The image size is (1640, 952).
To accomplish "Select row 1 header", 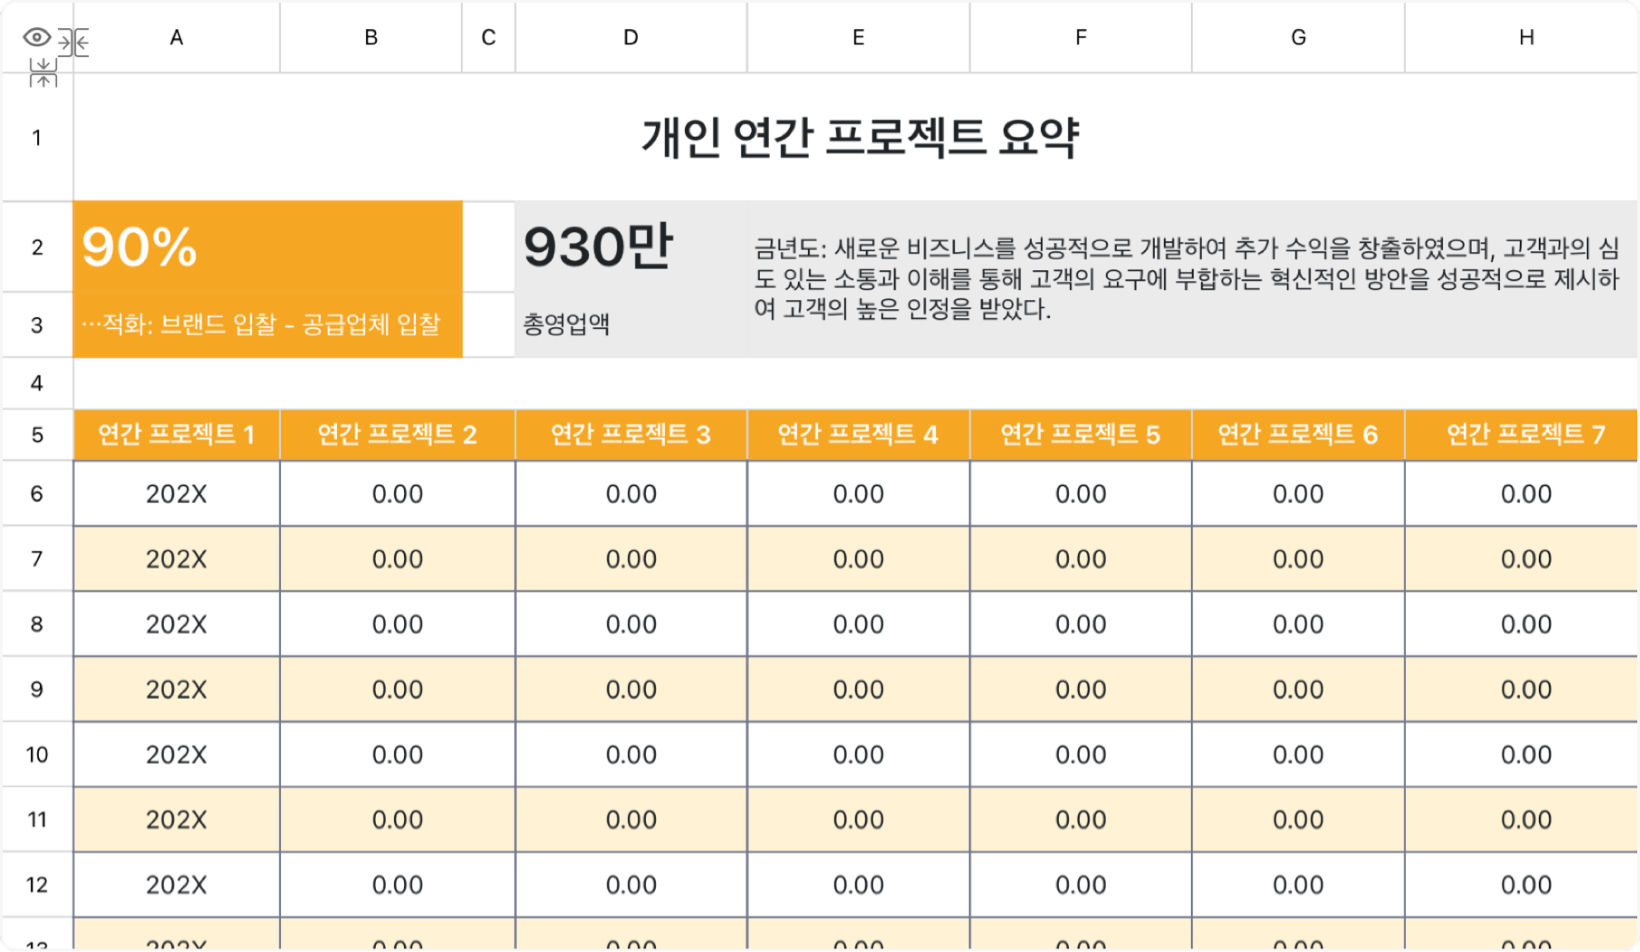I will 37,137.
